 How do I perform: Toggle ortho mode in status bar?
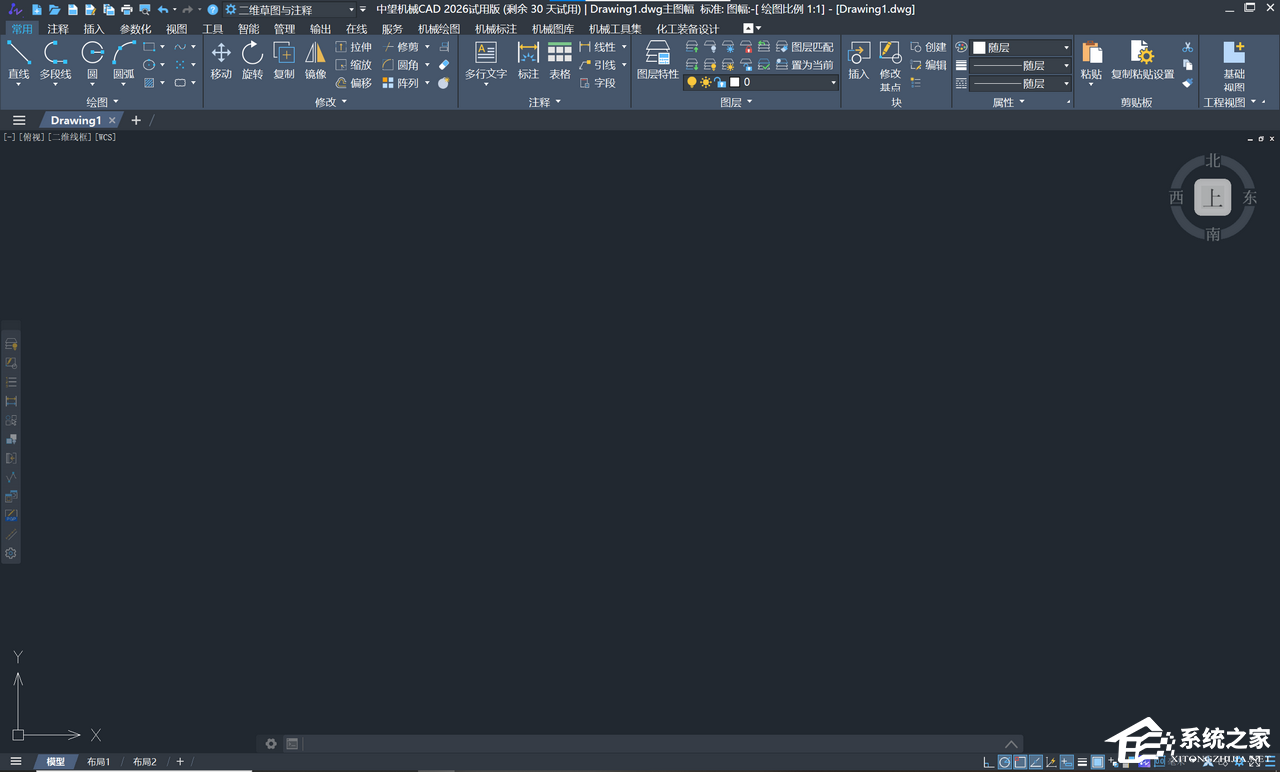tap(989, 763)
